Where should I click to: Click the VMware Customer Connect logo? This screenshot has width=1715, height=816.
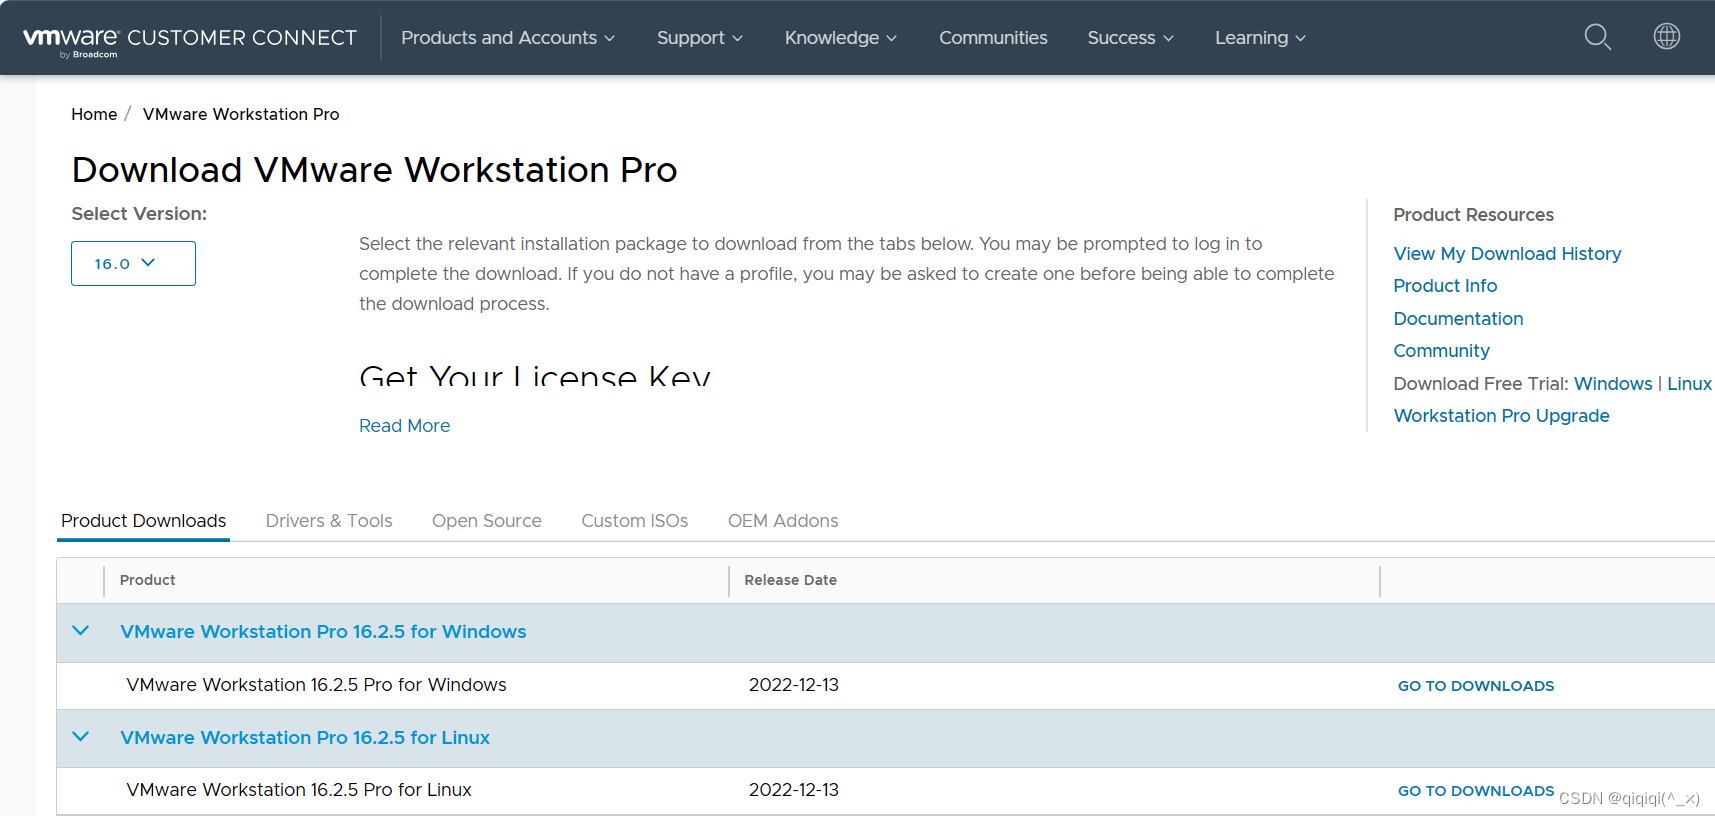click(190, 39)
